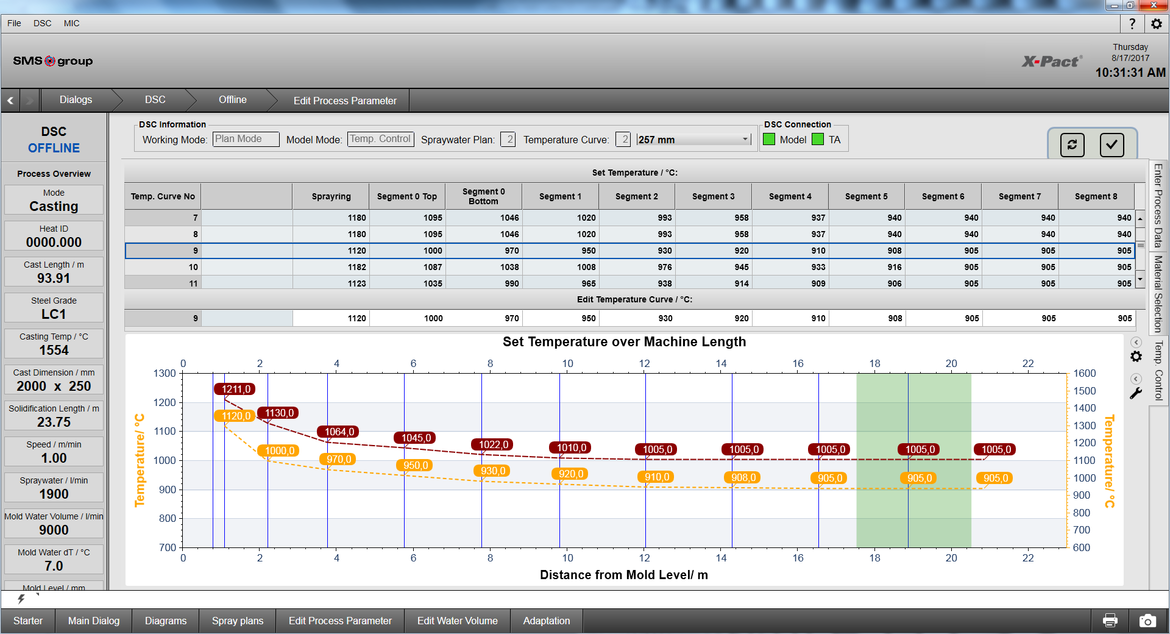
Task: Open the MIC menu
Action: [72, 23]
